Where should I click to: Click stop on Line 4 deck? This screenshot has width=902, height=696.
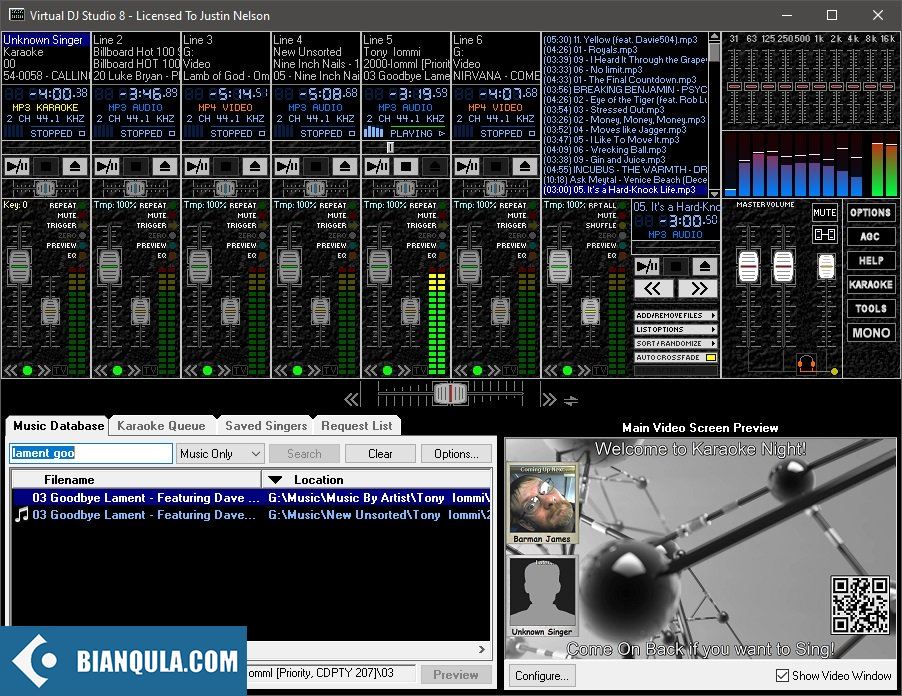[316, 167]
